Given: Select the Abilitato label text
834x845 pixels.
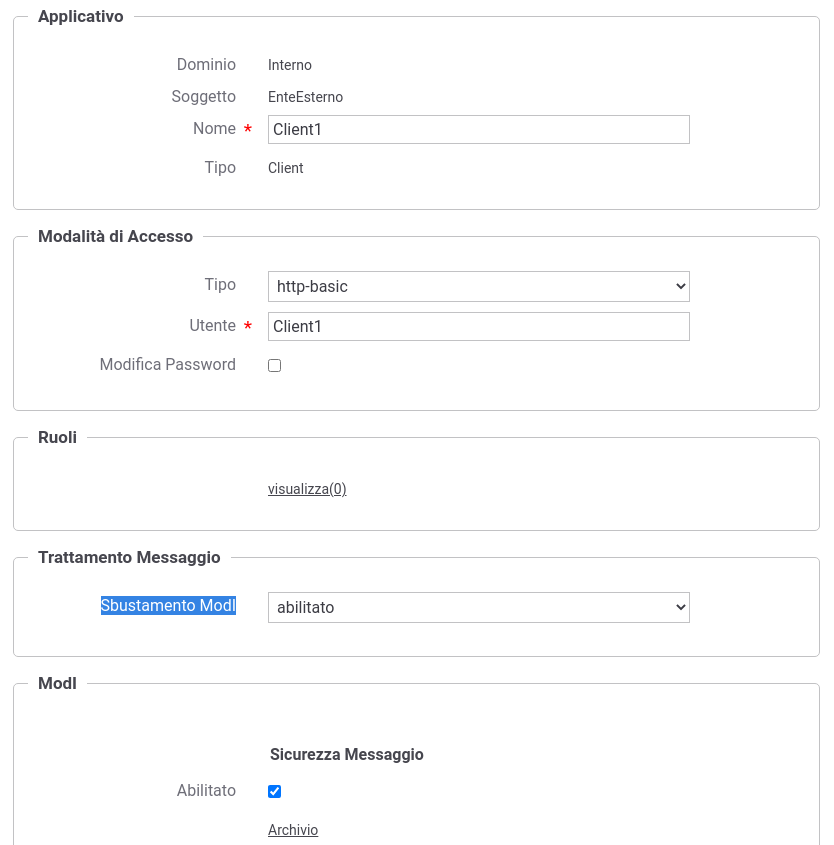Looking at the screenshot, I should (x=206, y=790).
